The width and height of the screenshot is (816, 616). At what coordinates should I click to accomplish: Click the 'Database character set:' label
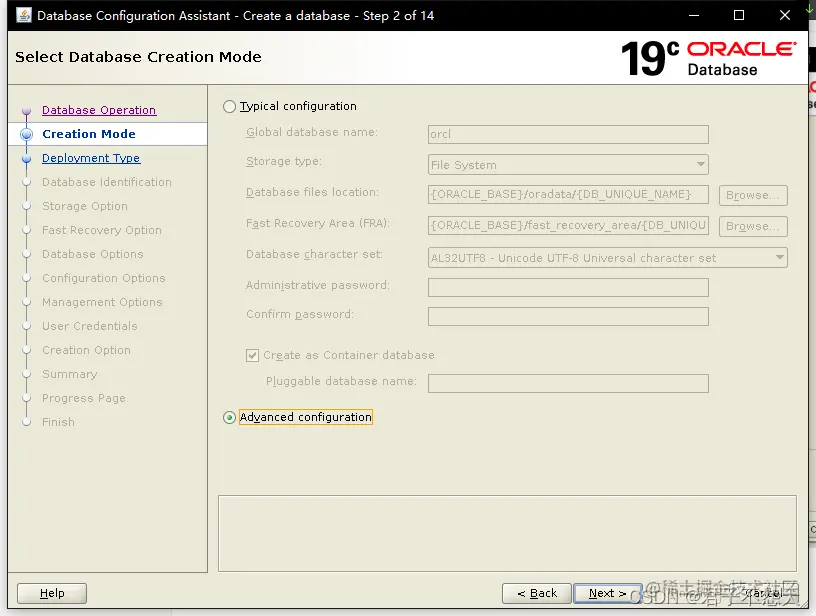314,254
